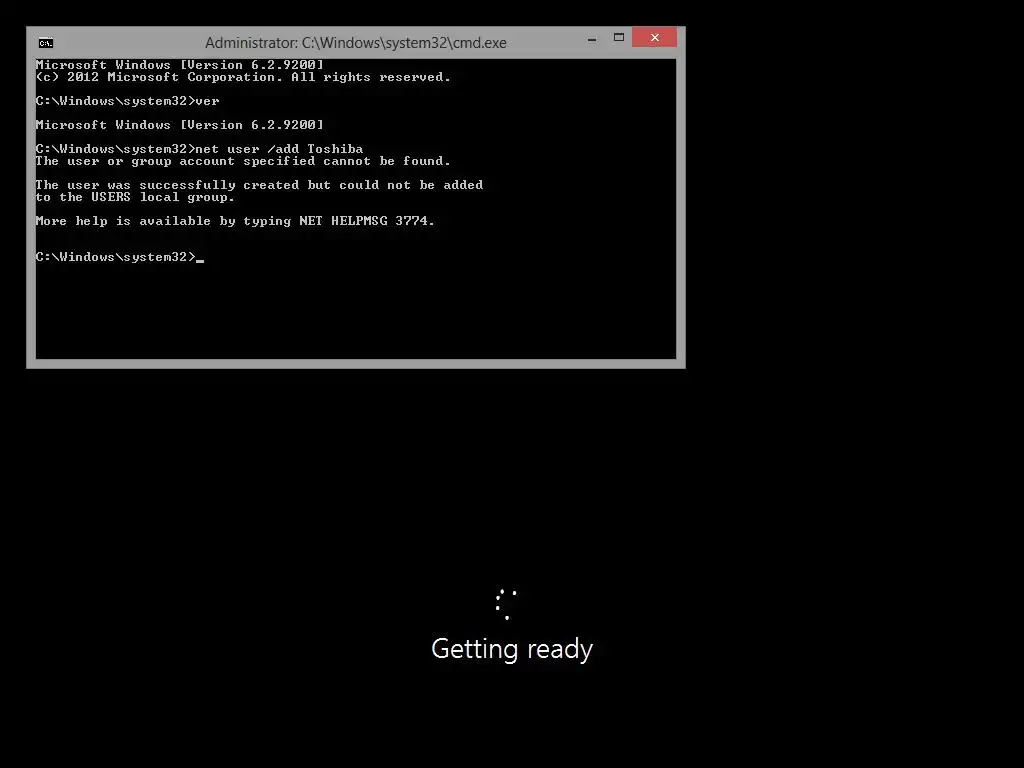Click '(c) 2012 Microsoft Corporation' copyright line
Image resolution: width=1024 pixels, height=768 pixels.
243,77
